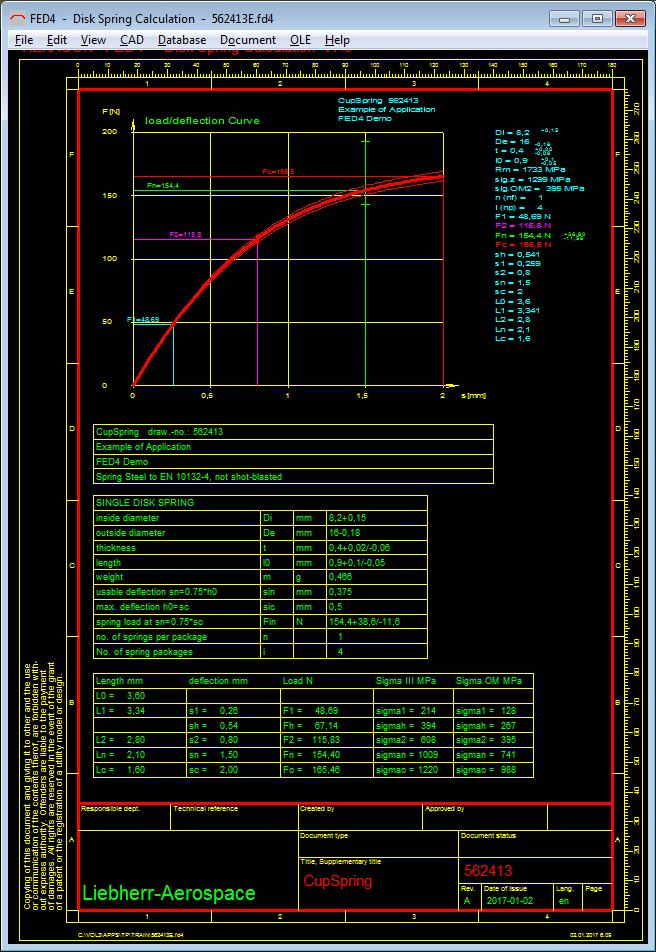
Task: Close the FED4 window
Action: point(629,19)
